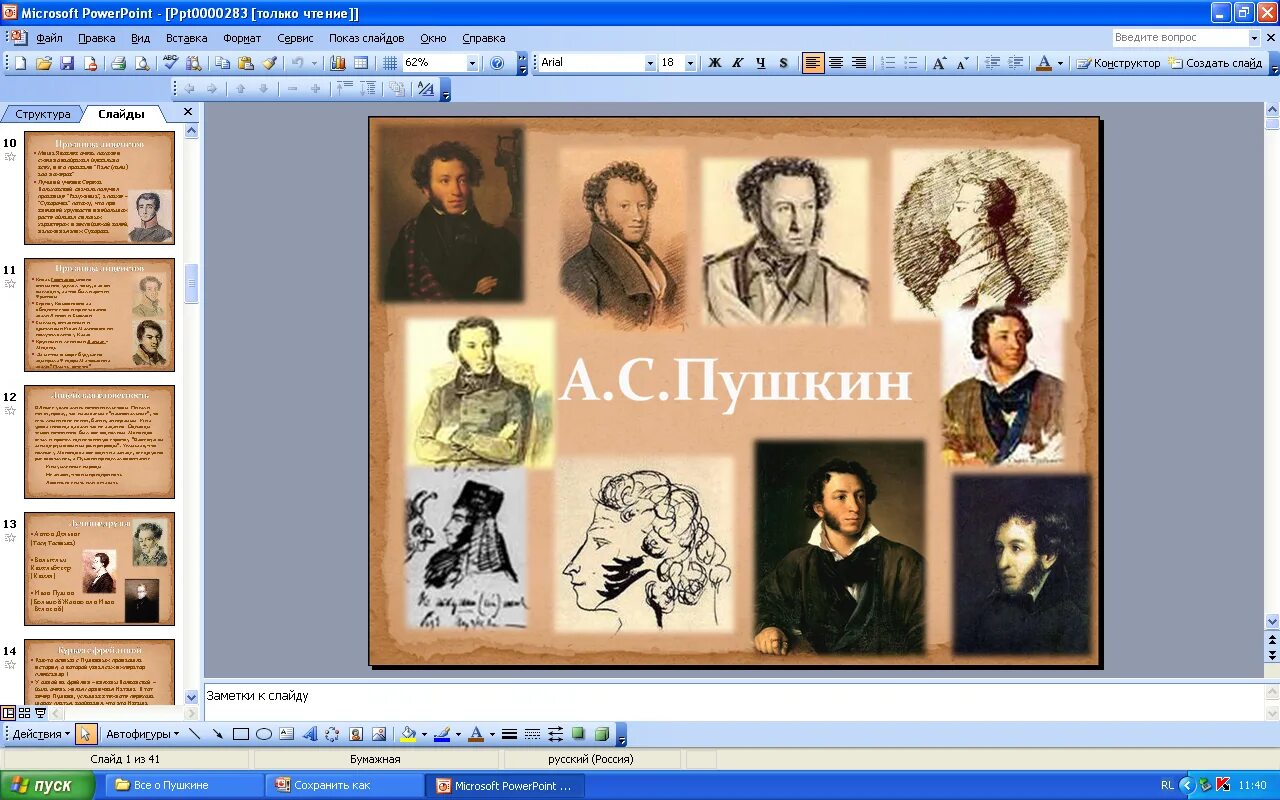Click the Open file folder icon

[44, 63]
